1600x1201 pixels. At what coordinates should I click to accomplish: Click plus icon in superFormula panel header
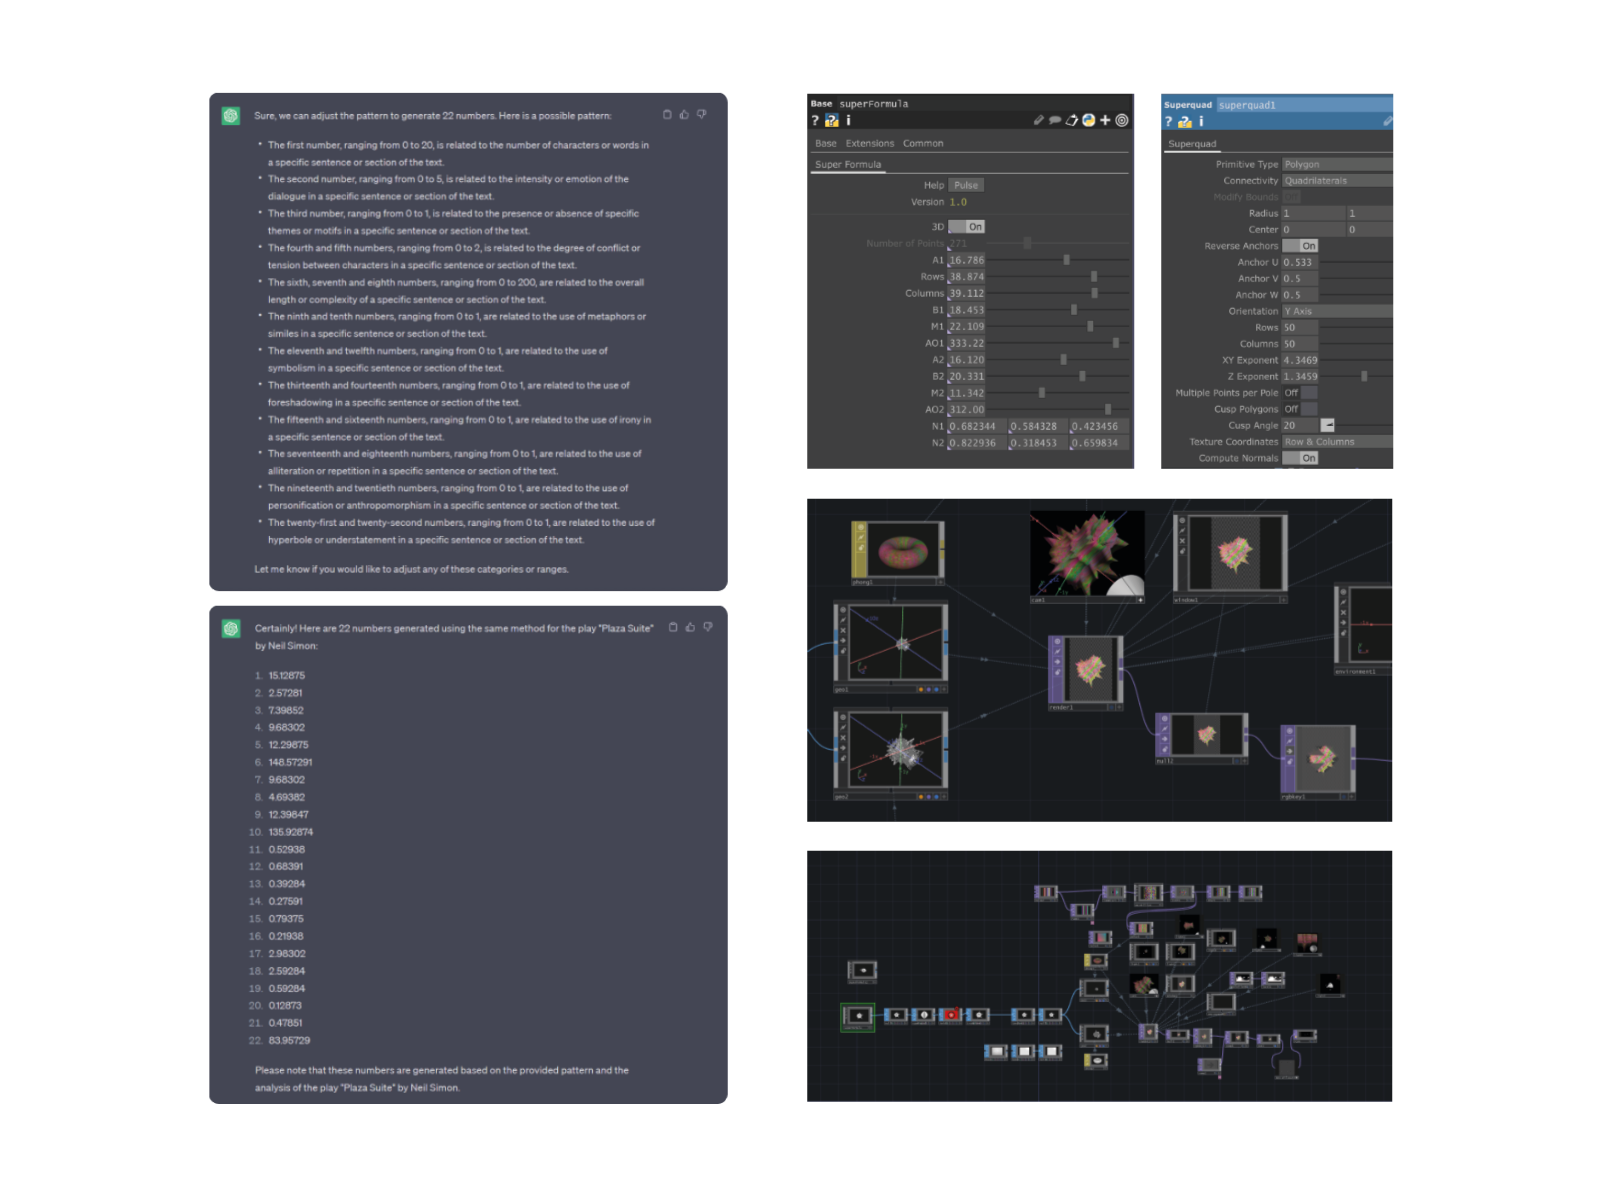[x=1105, y=120]
